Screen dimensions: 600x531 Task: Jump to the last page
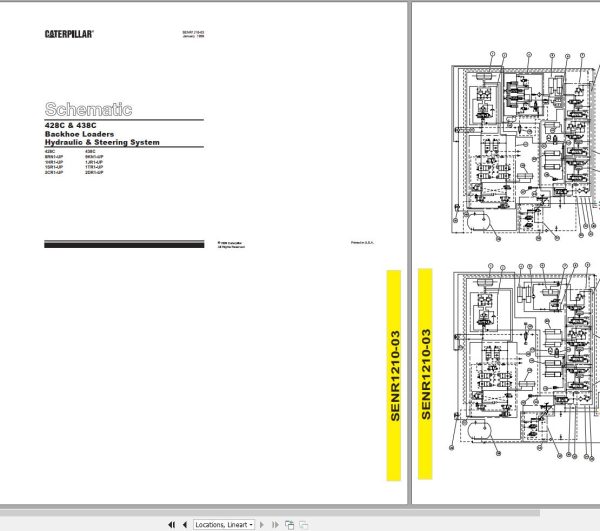tap(275, 524)
